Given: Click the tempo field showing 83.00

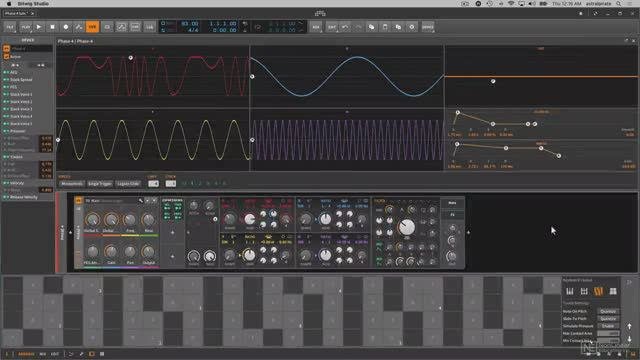Looking at the screenshot, I should click(189, 24).
